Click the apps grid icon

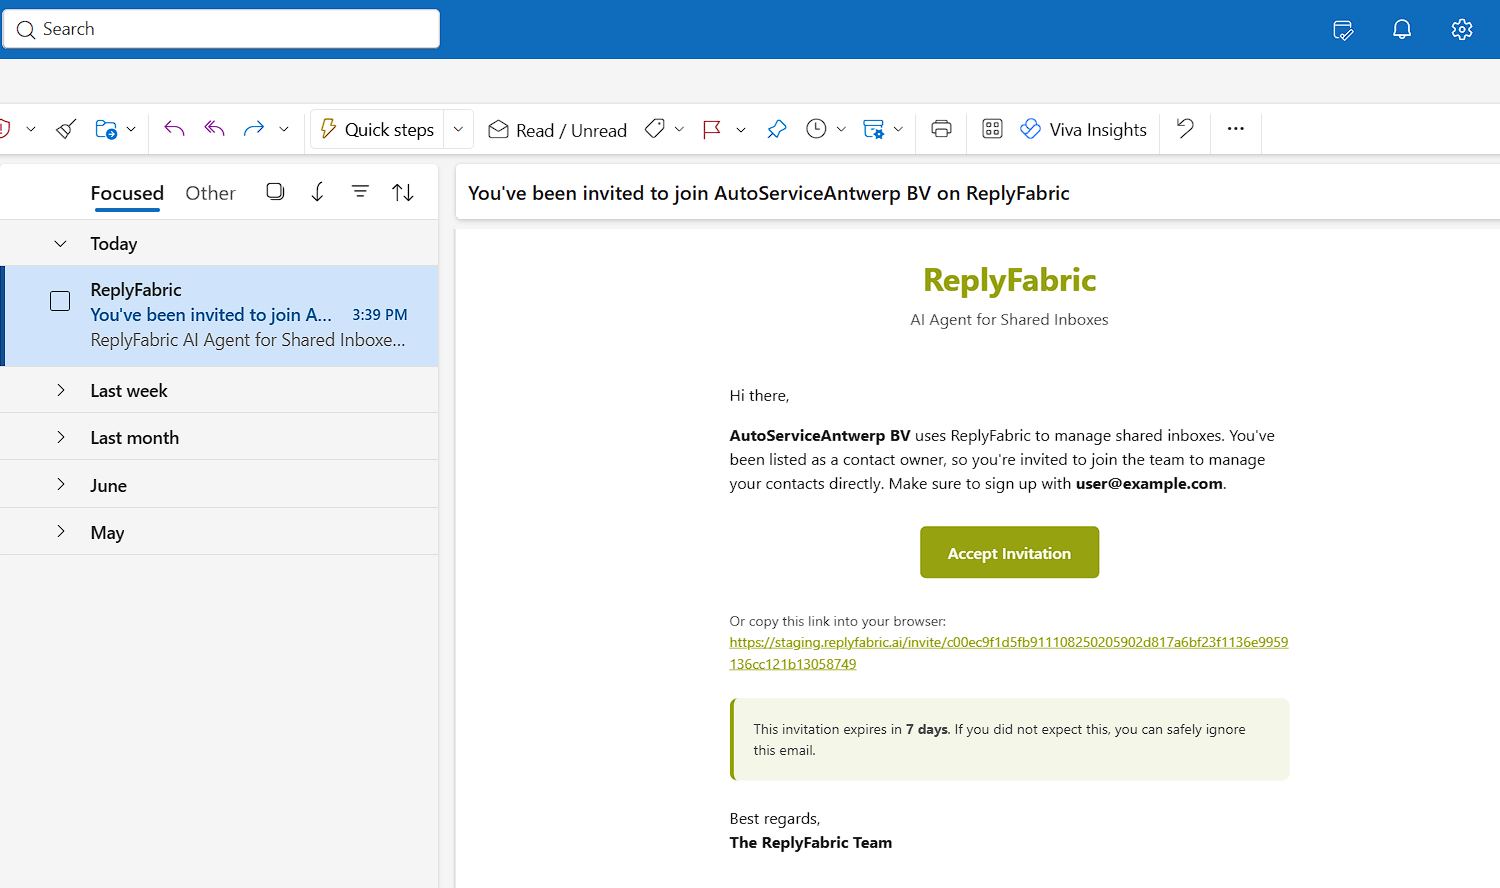[992, 129]
